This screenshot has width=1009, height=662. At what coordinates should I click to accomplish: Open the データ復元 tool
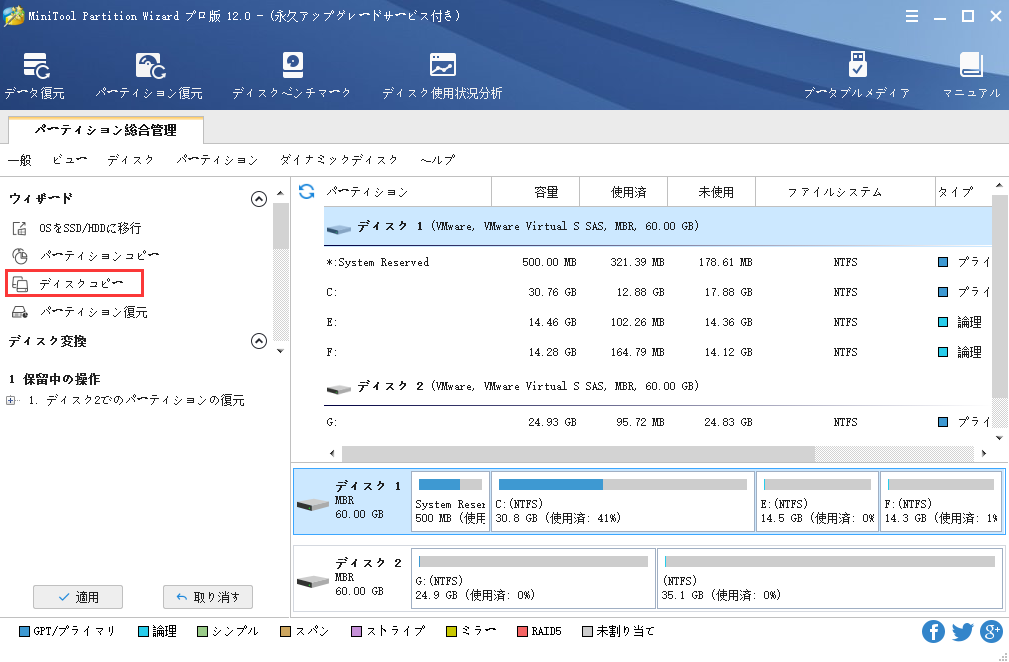34,75
